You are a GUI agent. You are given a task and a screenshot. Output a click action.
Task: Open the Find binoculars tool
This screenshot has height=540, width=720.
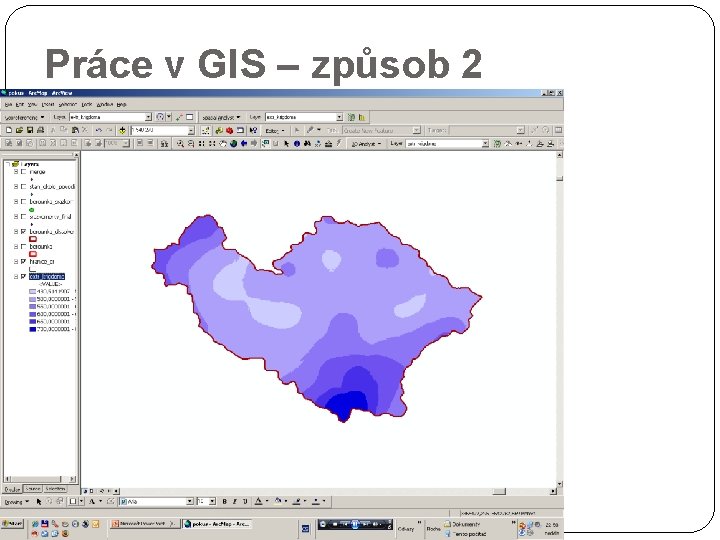tap(307, 144)
